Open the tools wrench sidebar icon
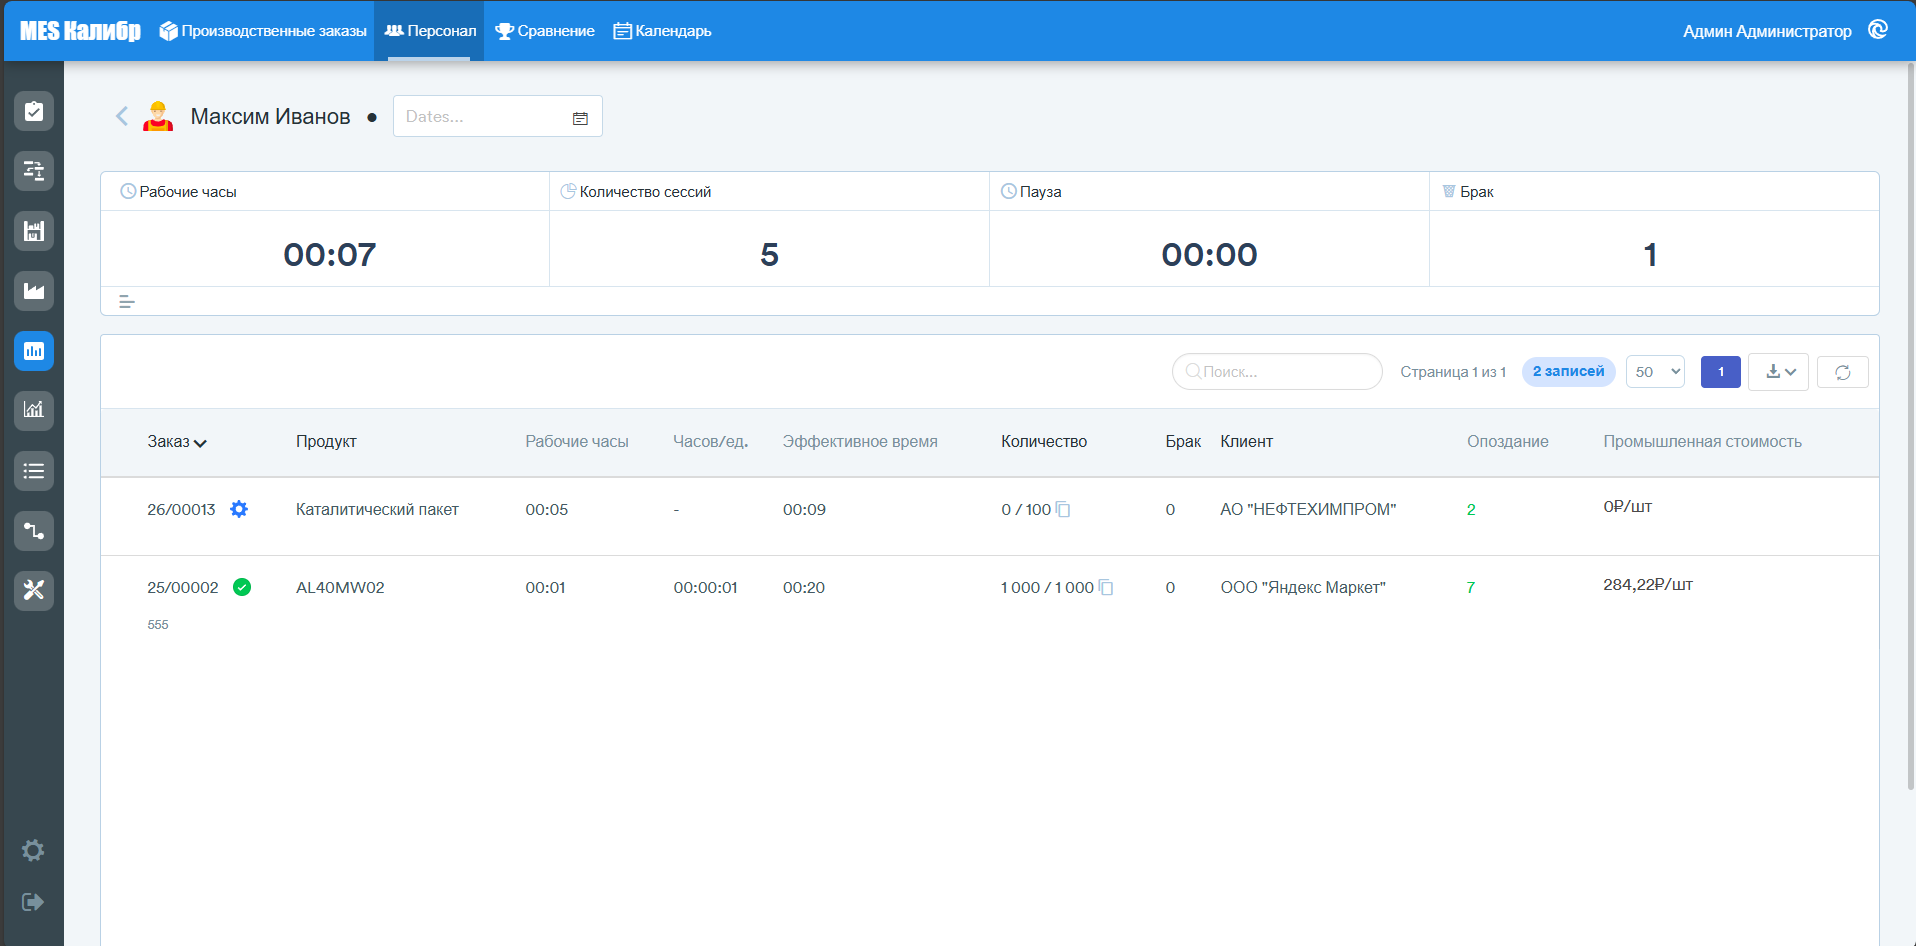The height and width of the screenshot is (946, 1916). (x=34, y=590)
